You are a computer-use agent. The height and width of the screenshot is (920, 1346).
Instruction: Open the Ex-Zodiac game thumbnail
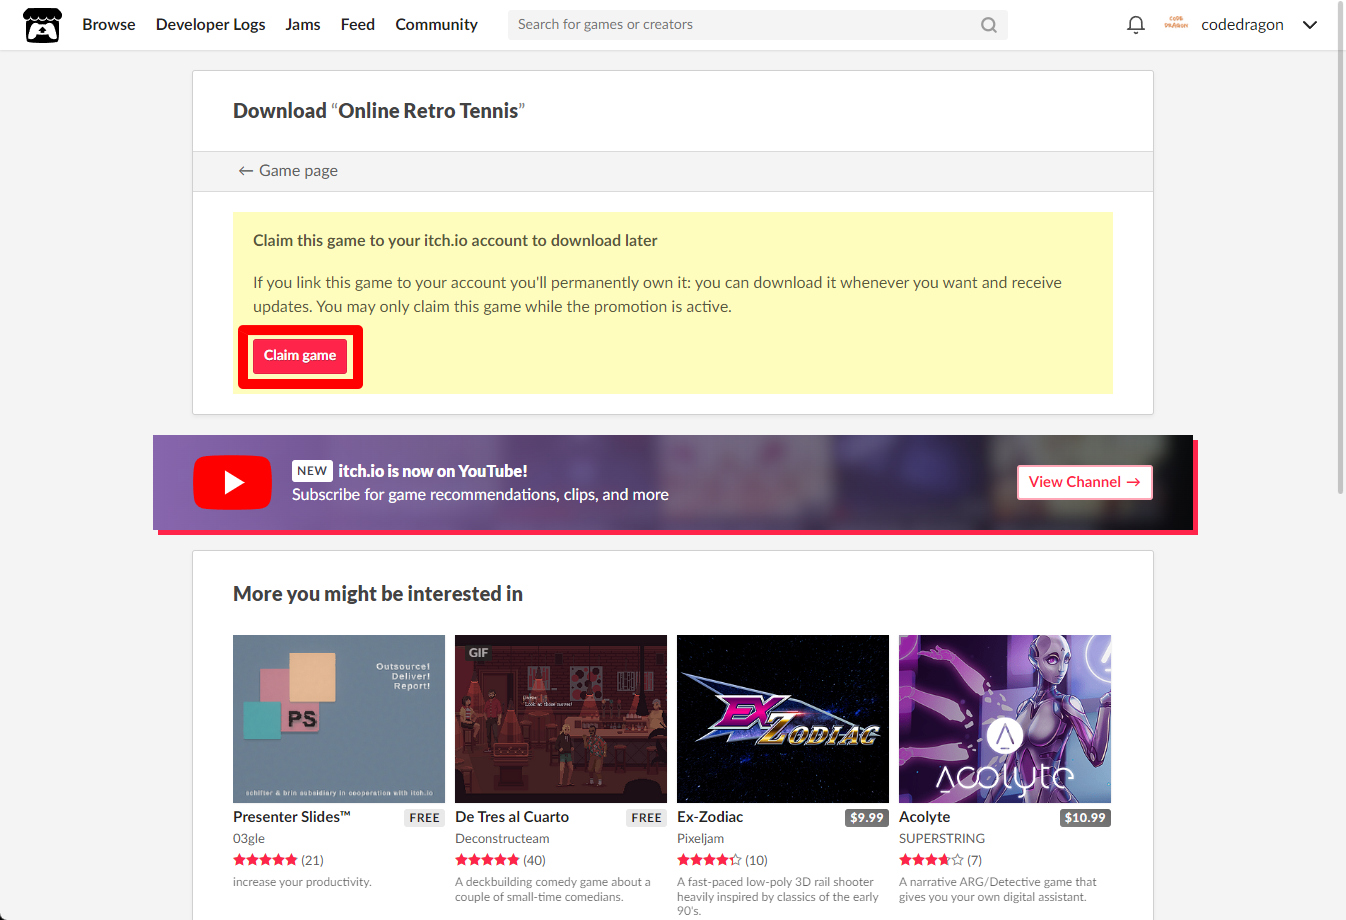783,719
